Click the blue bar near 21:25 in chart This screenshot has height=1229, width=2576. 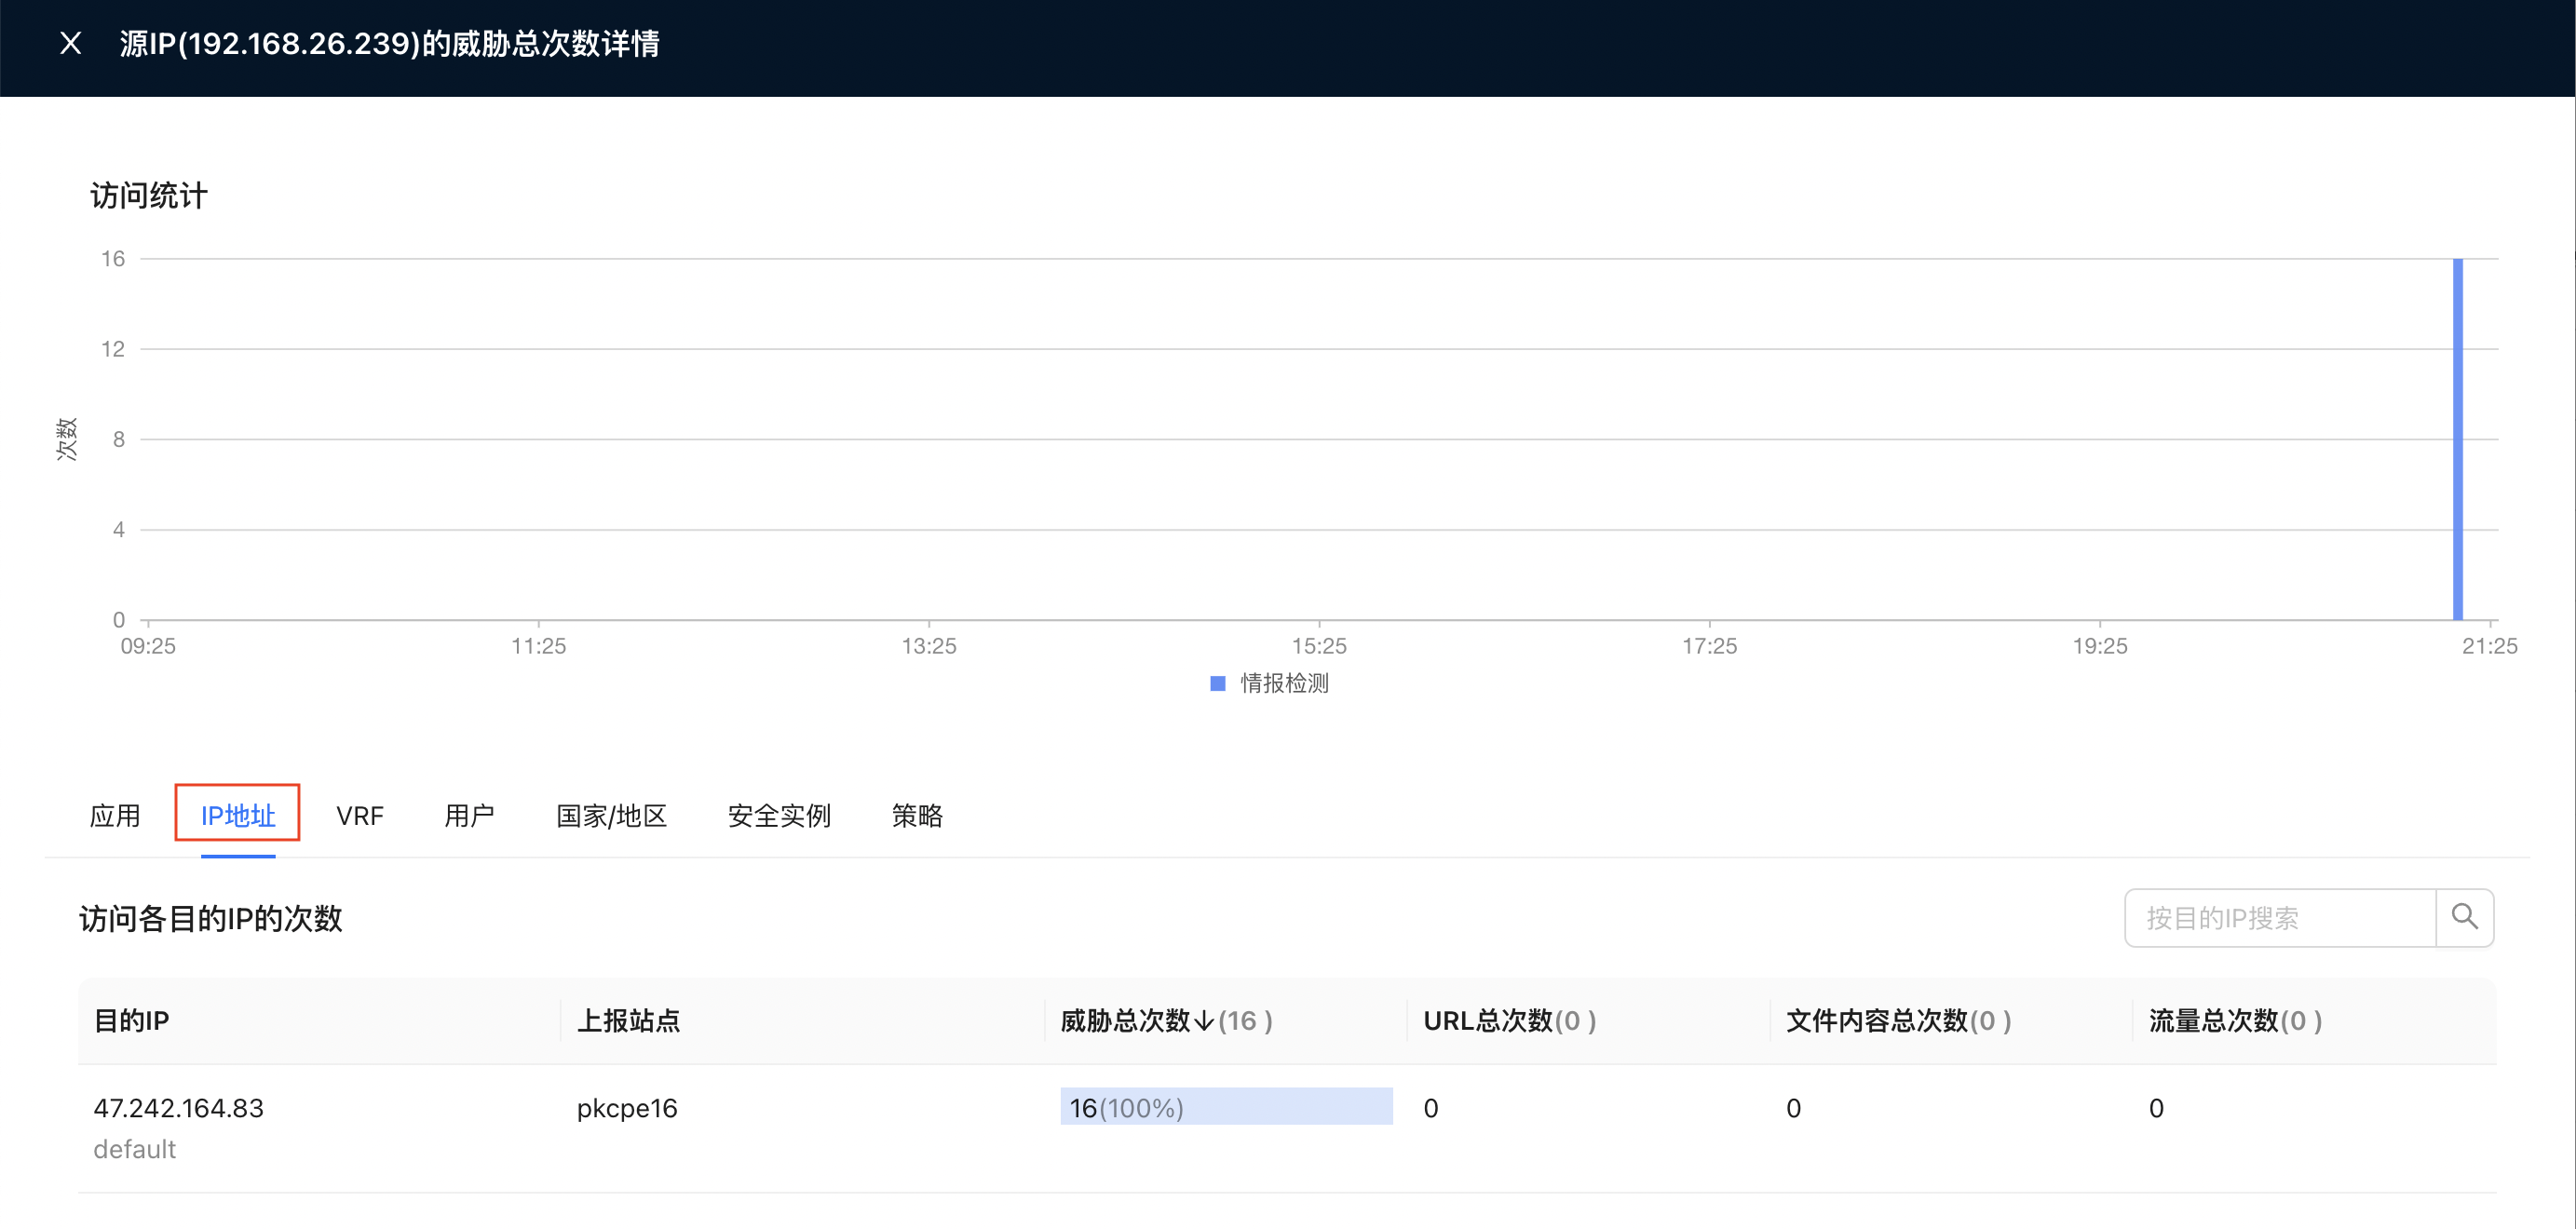(2457, 439)
